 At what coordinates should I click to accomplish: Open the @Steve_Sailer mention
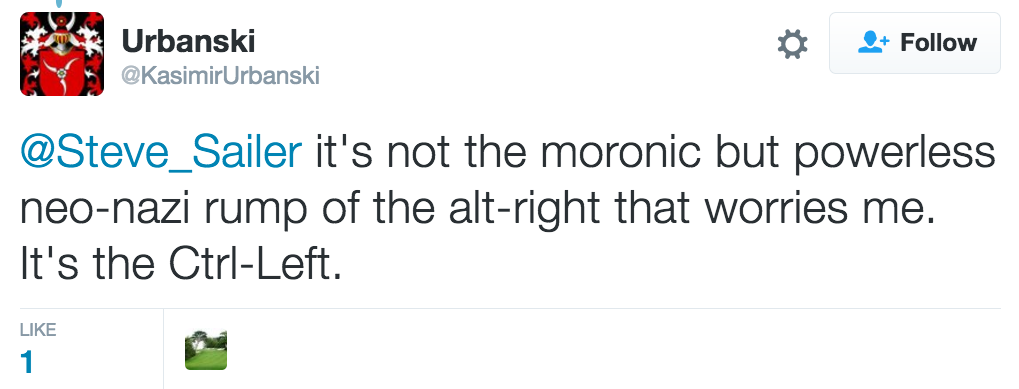coord(161,153)
